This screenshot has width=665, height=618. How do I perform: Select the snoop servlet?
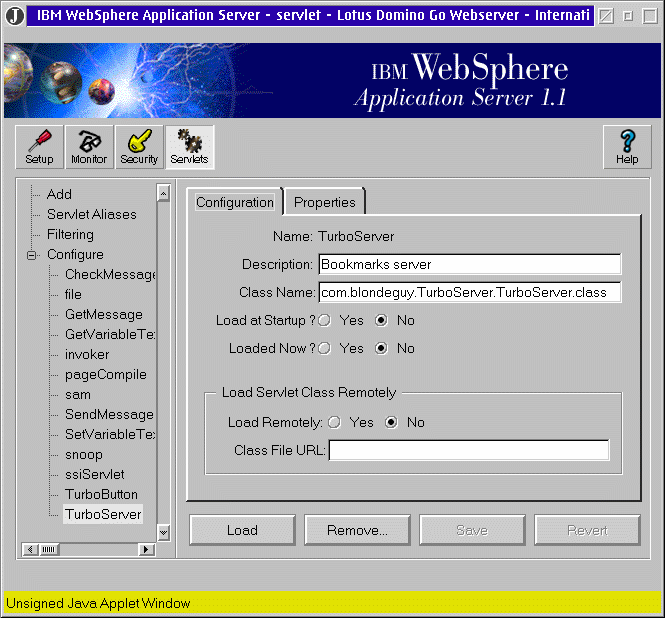84,455
